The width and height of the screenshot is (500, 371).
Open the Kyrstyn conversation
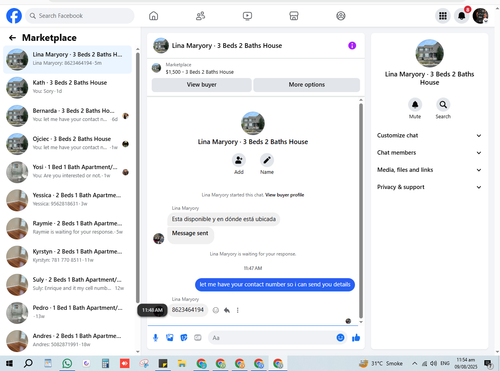67,257
